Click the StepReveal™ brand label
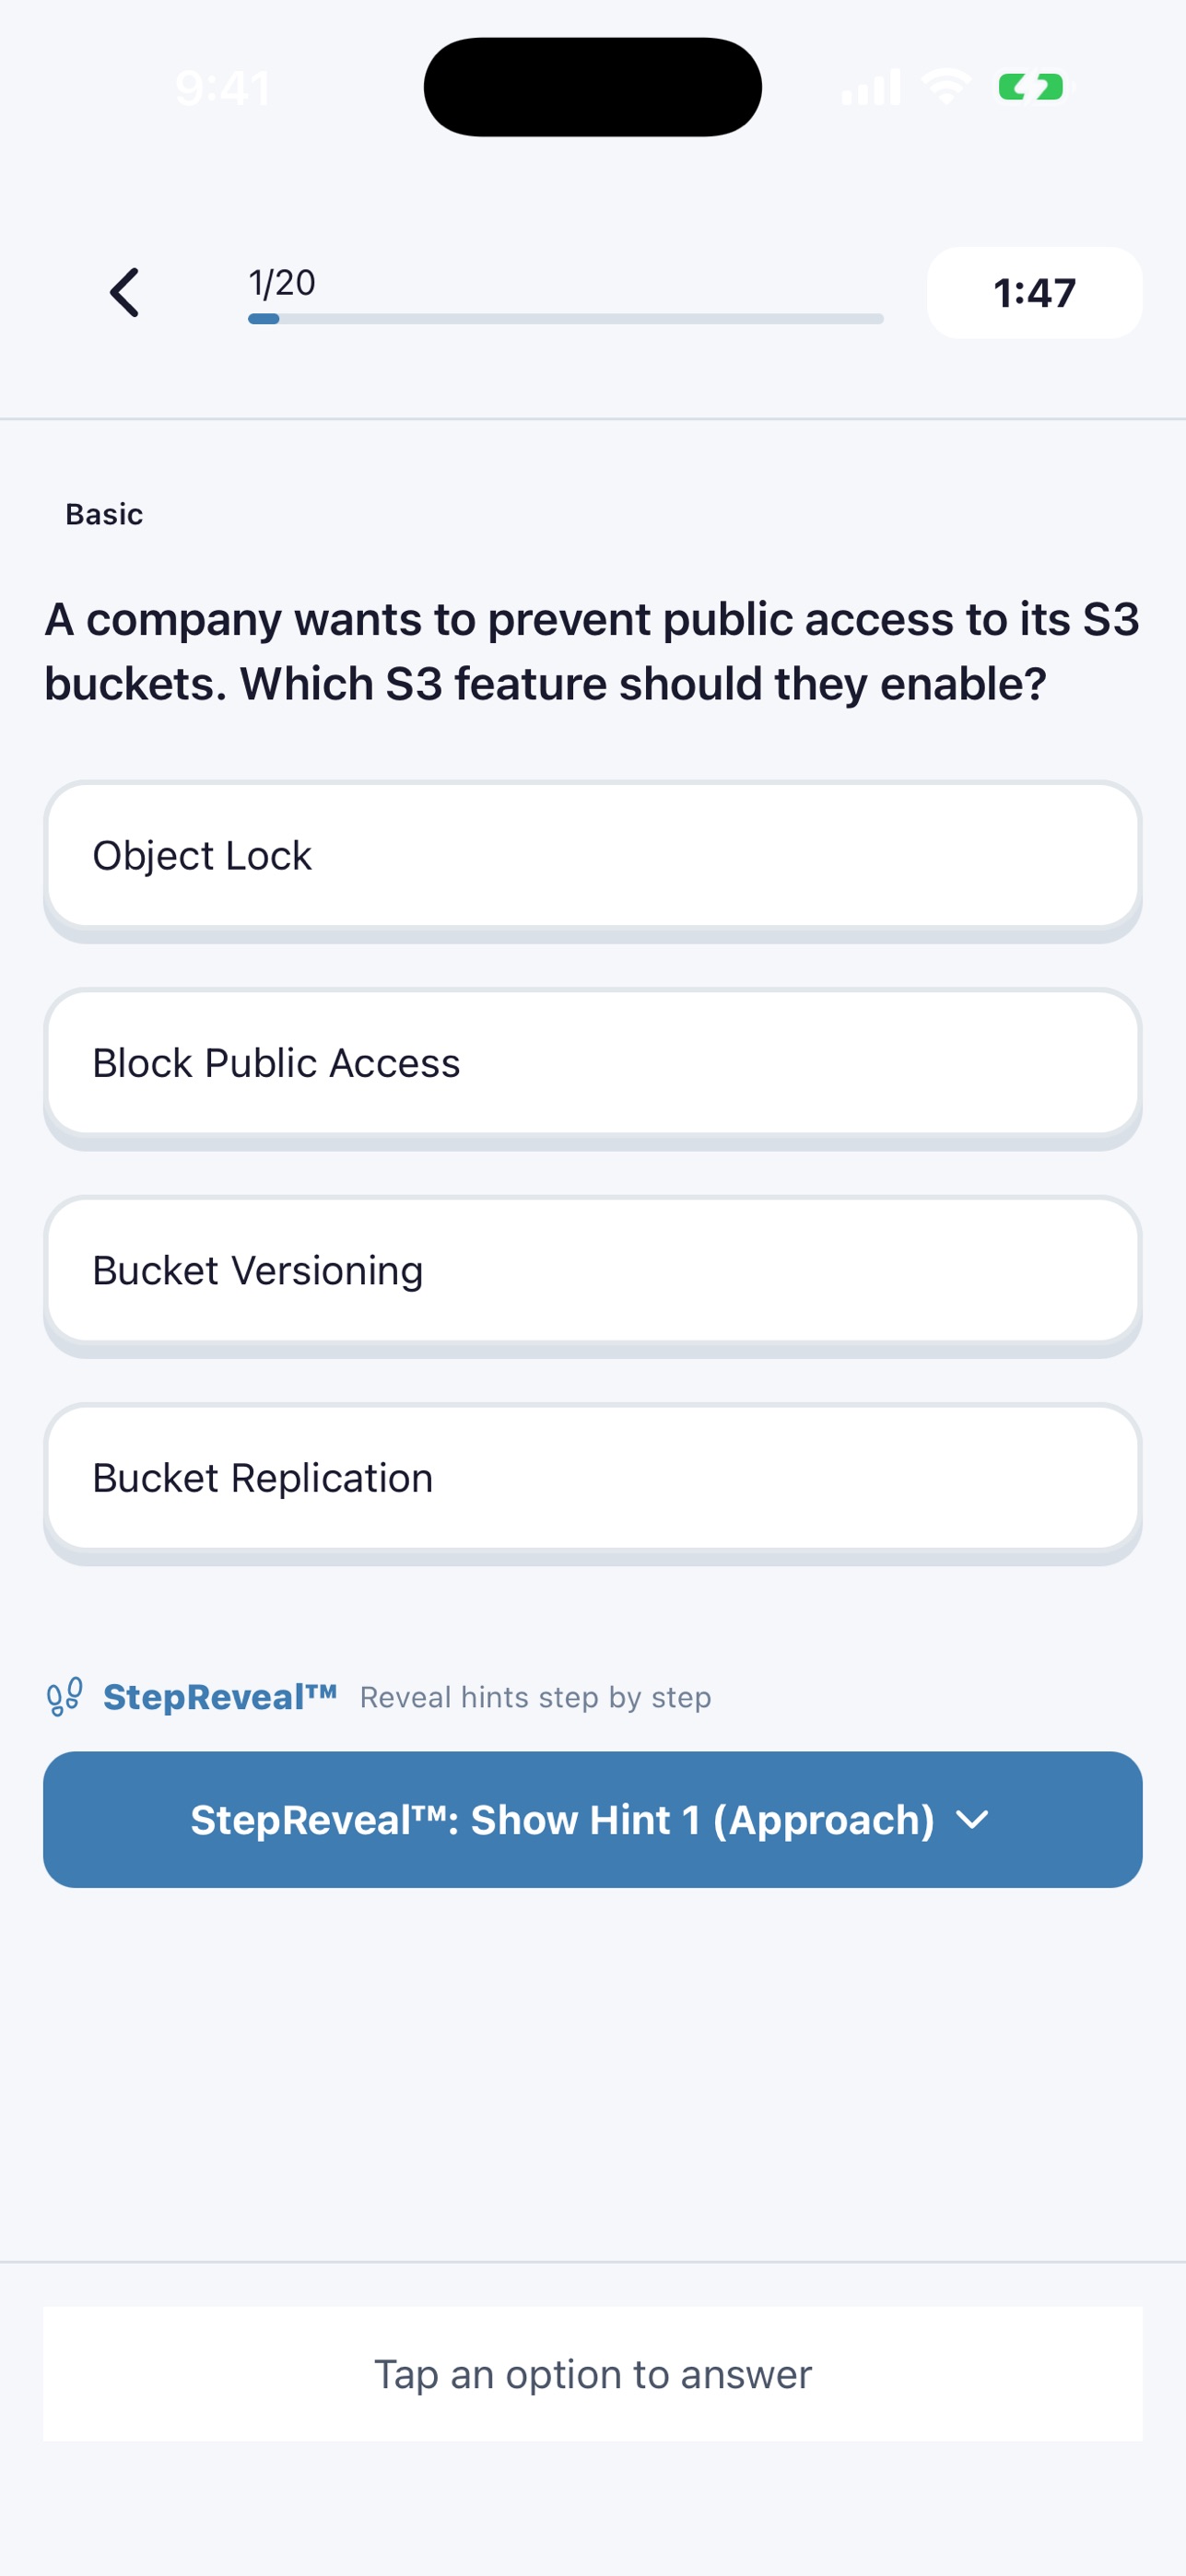The width and height of the screenshot is (1186, 2576). [220, 1697]
